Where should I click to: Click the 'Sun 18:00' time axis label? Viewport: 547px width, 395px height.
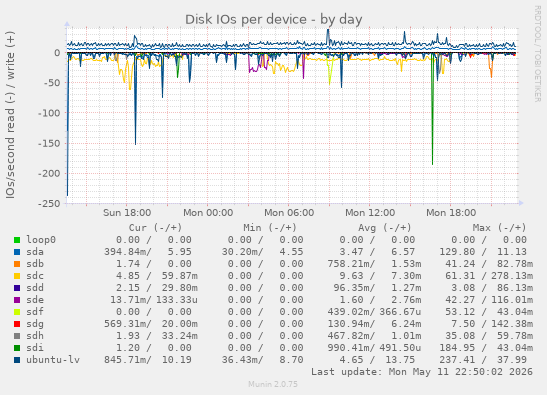click(127, 213)
